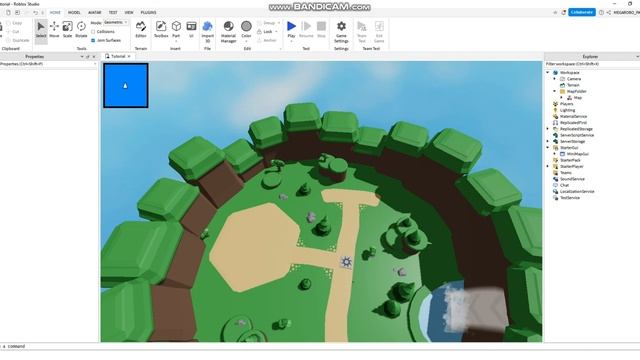Viewport: 640px width, 360px height.
Task: Expand the Map model node
Action: [562, 98]
